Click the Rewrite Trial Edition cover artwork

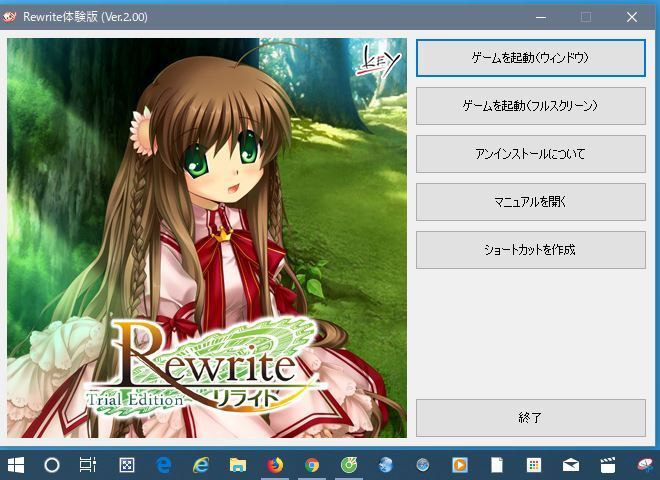pyautogui.click(x=207, y=238)
